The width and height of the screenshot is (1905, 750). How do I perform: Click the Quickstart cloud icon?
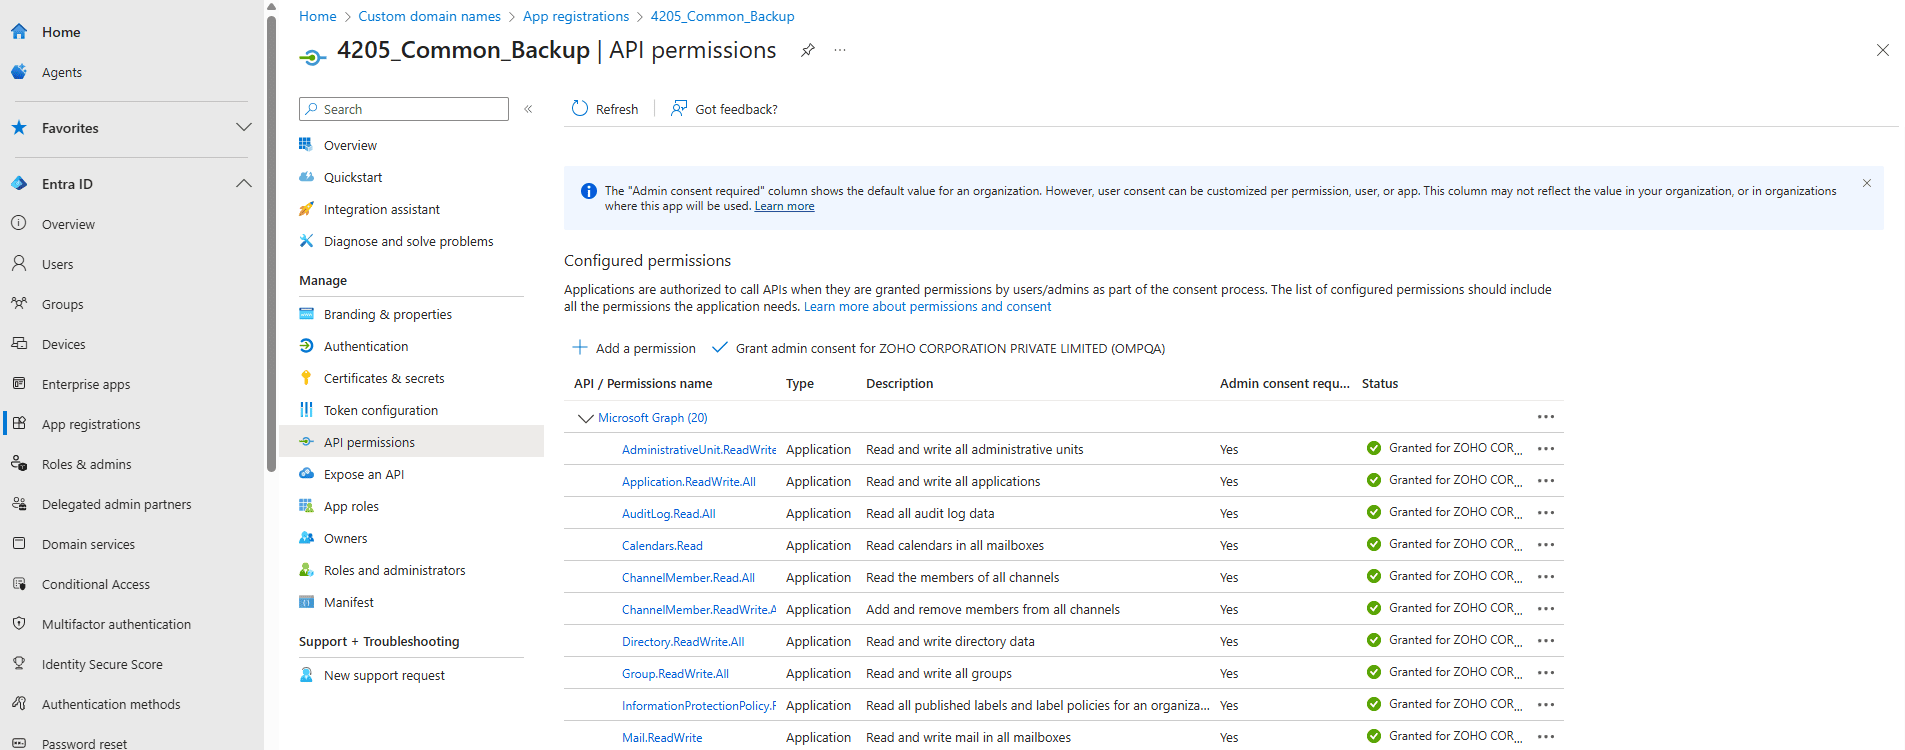pyautogui.click(x=307, y=177)
